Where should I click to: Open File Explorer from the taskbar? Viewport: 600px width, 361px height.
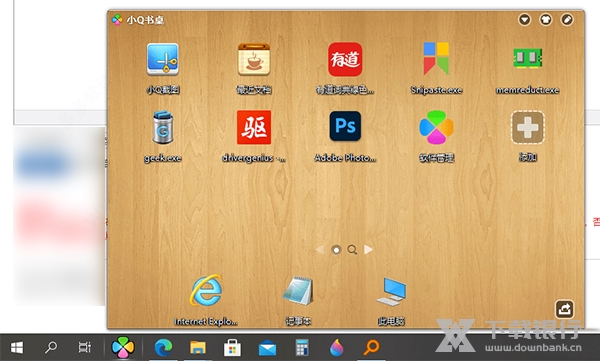tap(198, 348)
